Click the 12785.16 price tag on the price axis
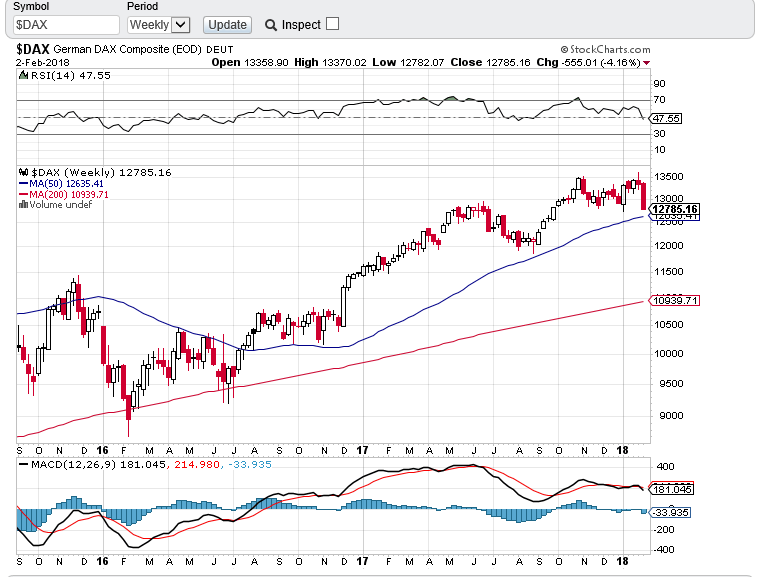 (x=674, y=209)
